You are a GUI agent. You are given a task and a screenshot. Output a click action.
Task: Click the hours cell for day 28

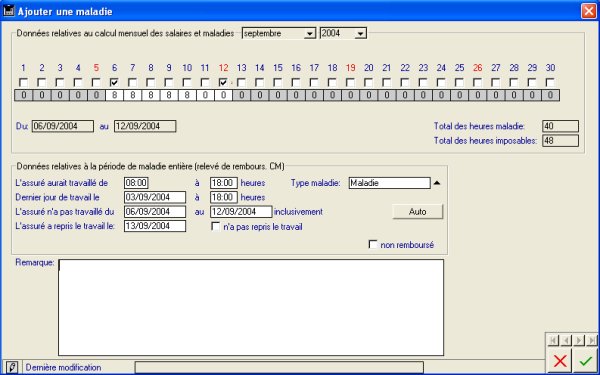[x=514, y=95]
